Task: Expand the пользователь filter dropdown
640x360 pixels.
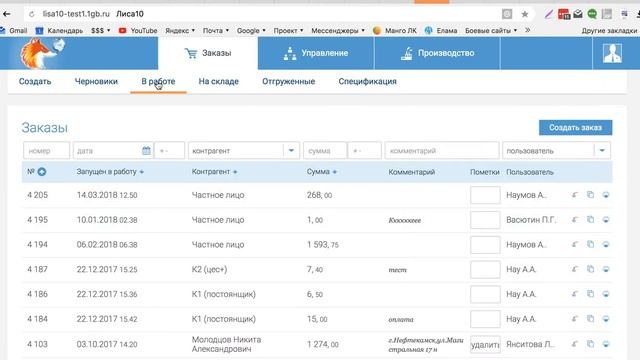Action: click(x=602, y=151)
